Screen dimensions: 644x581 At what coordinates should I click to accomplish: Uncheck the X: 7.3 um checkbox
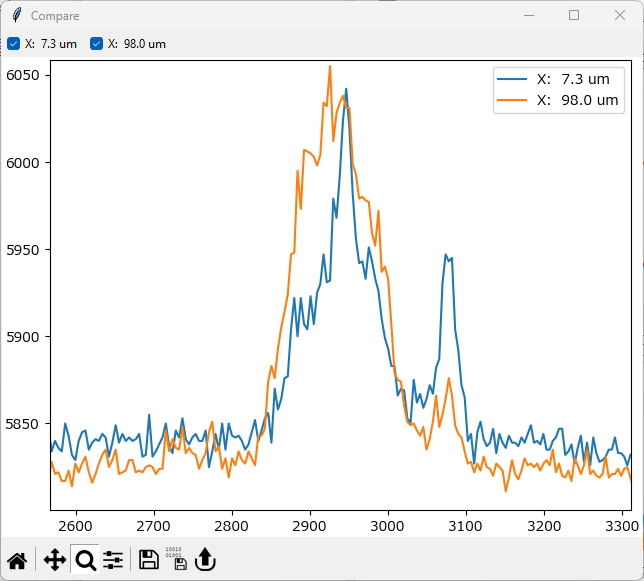pyautogui.click(x=13, y=44)
